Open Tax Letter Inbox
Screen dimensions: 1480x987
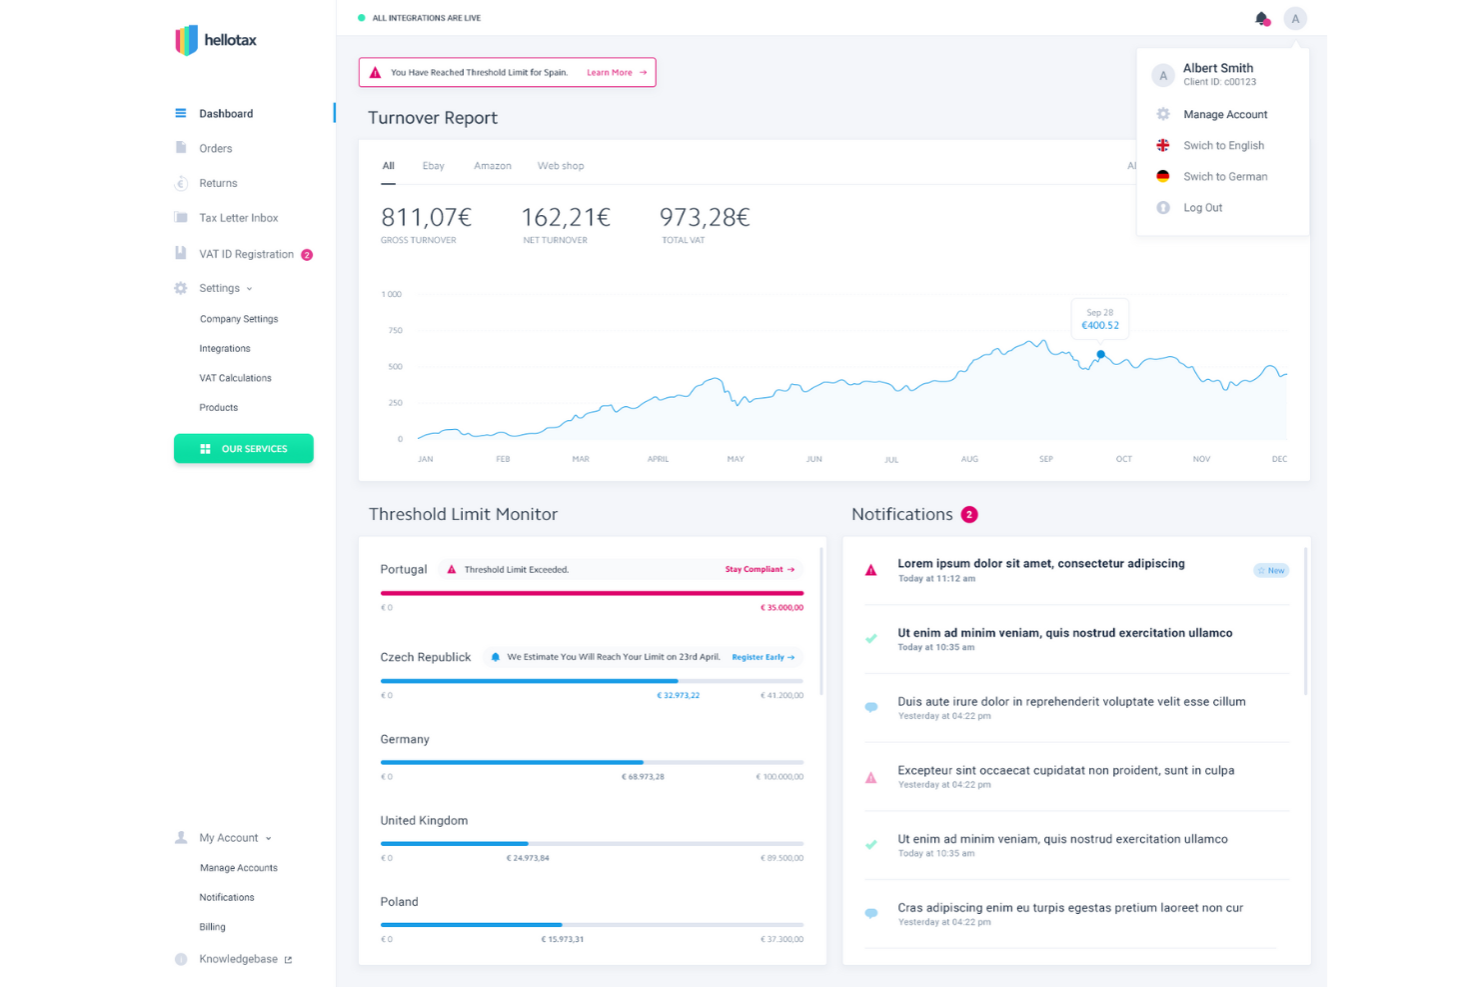(238, 218)
